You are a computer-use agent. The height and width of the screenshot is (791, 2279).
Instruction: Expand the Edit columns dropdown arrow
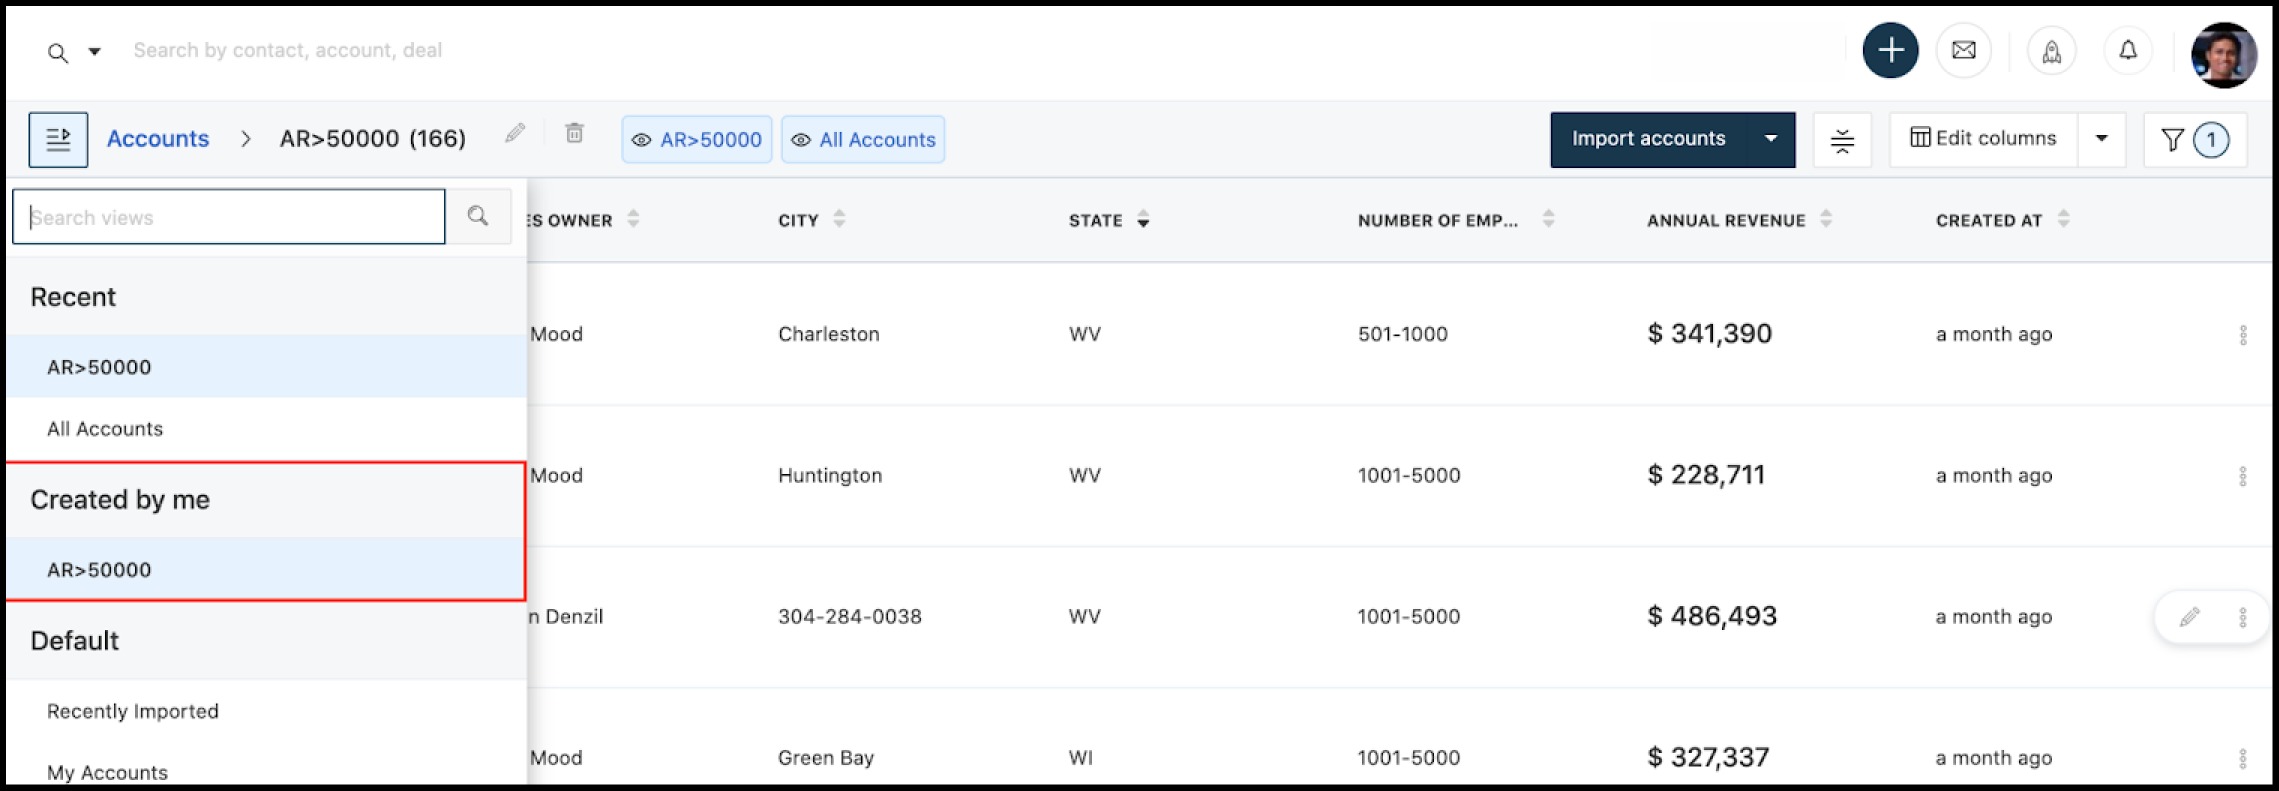(x=2102, y=139)
